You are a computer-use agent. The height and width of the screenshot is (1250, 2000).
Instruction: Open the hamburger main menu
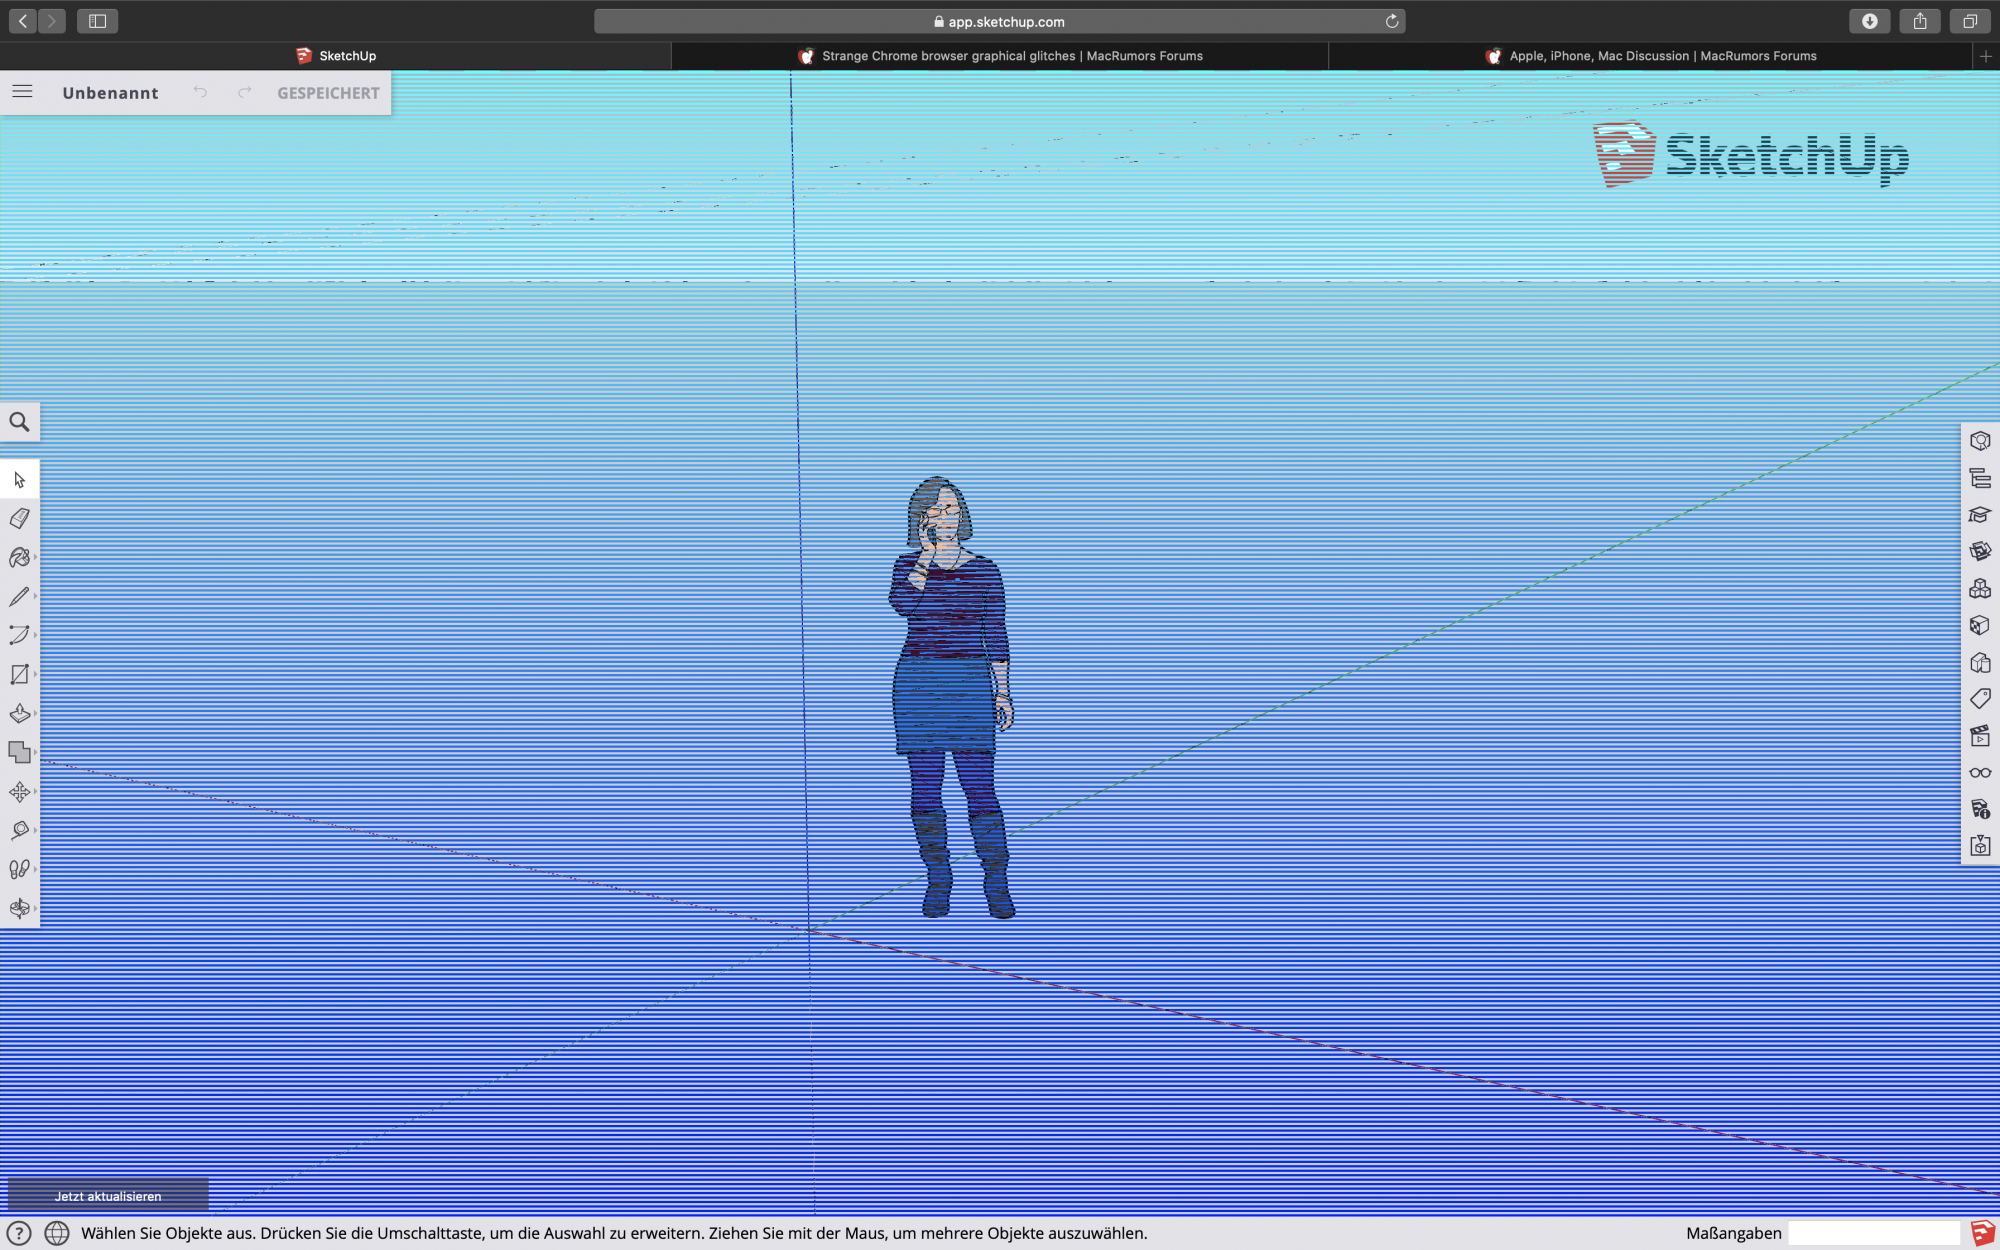(x=22, y=92)
